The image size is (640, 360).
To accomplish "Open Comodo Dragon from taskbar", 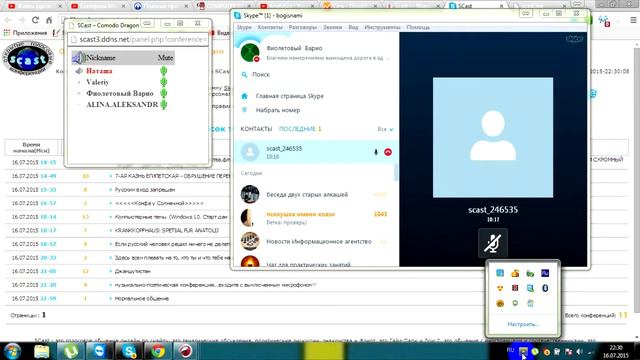I will 186,351.
